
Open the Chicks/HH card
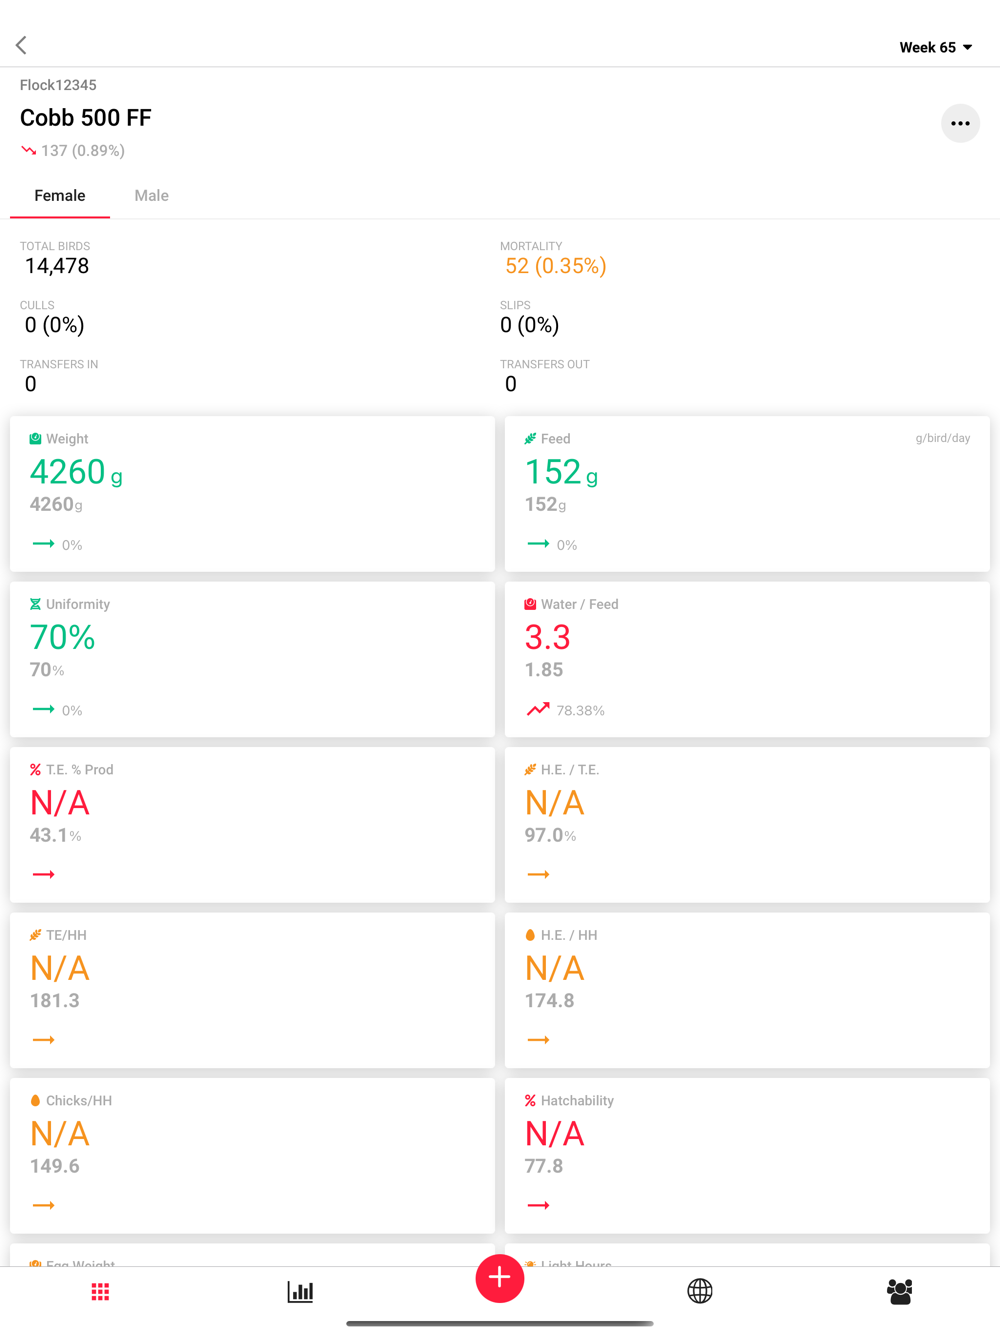(x=252, y=1155)
